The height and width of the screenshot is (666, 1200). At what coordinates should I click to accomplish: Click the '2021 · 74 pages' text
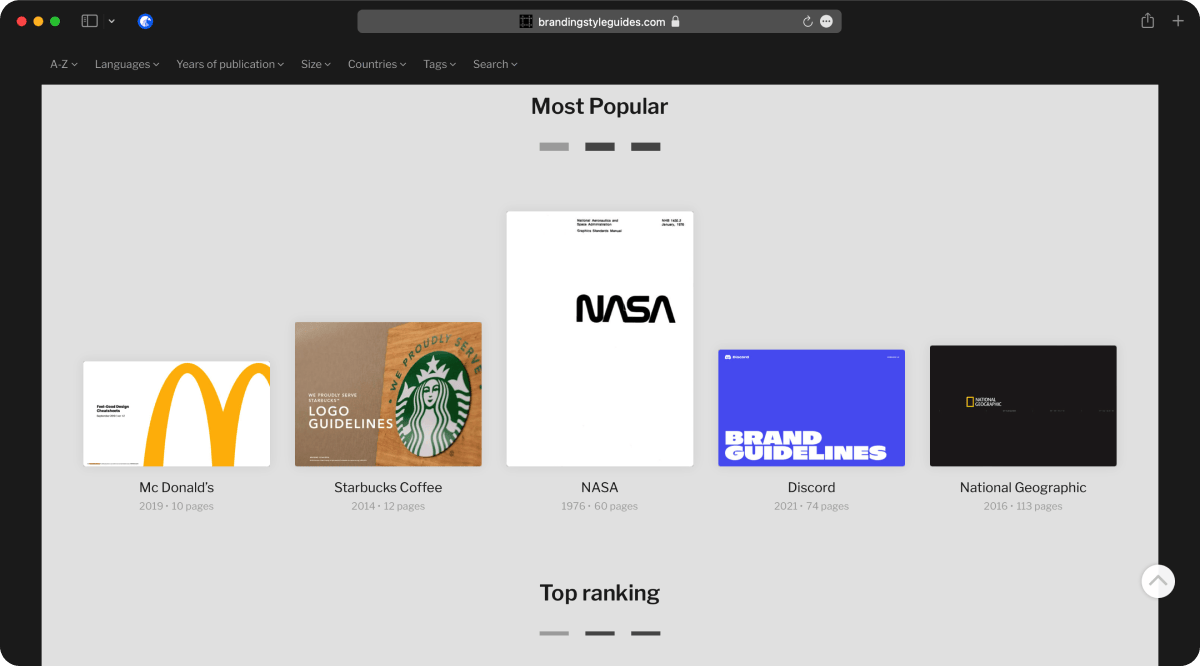[811, 506]
